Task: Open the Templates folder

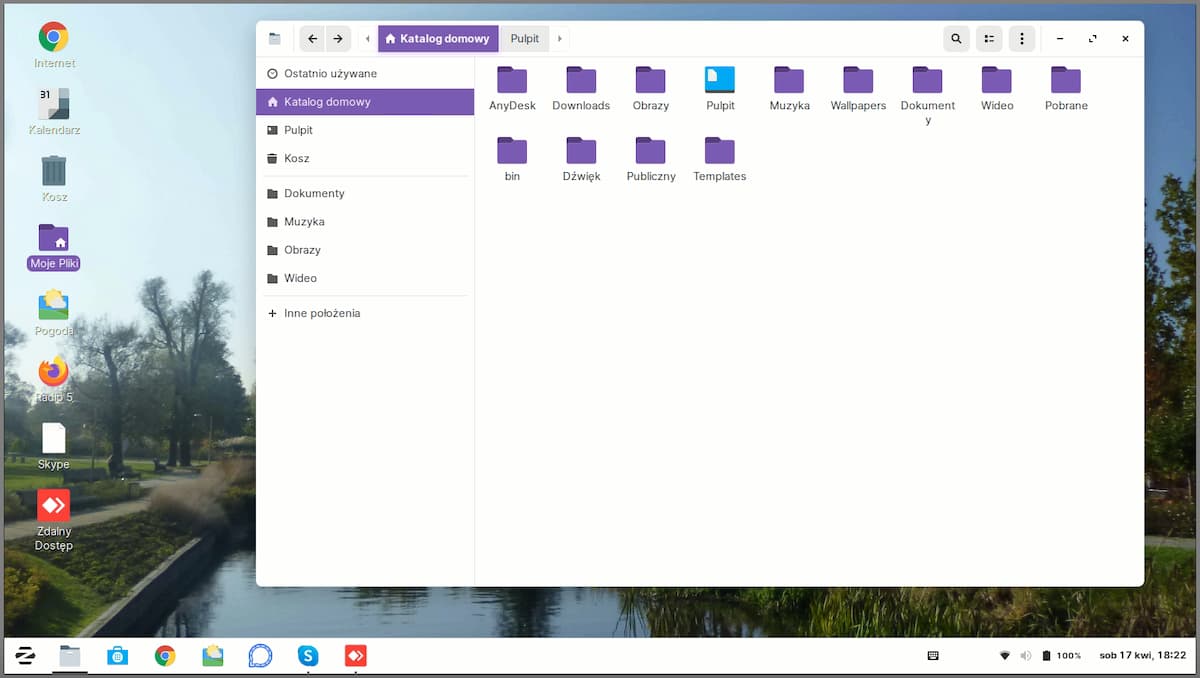Action: click(x=720, y=153)
